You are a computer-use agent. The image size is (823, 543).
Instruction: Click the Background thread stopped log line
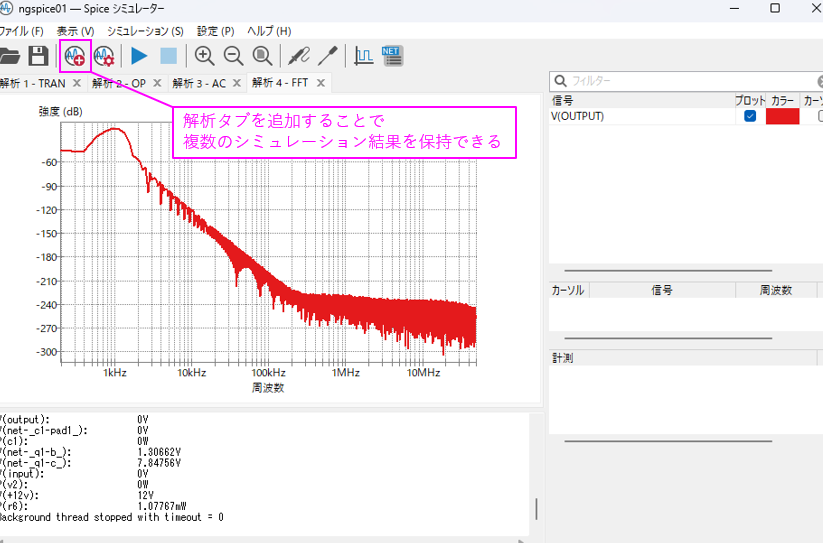click(x=112, y=517)
